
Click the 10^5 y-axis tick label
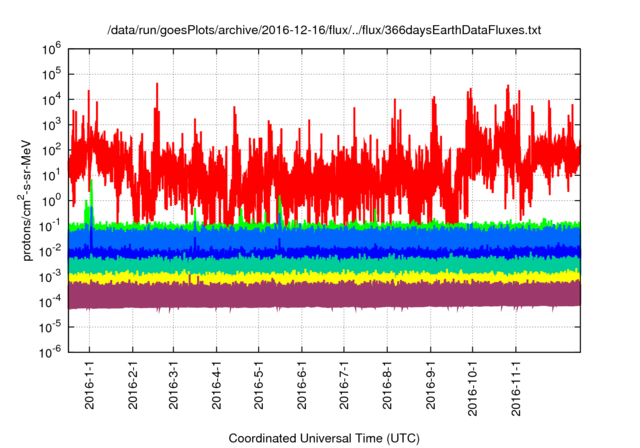51,75
